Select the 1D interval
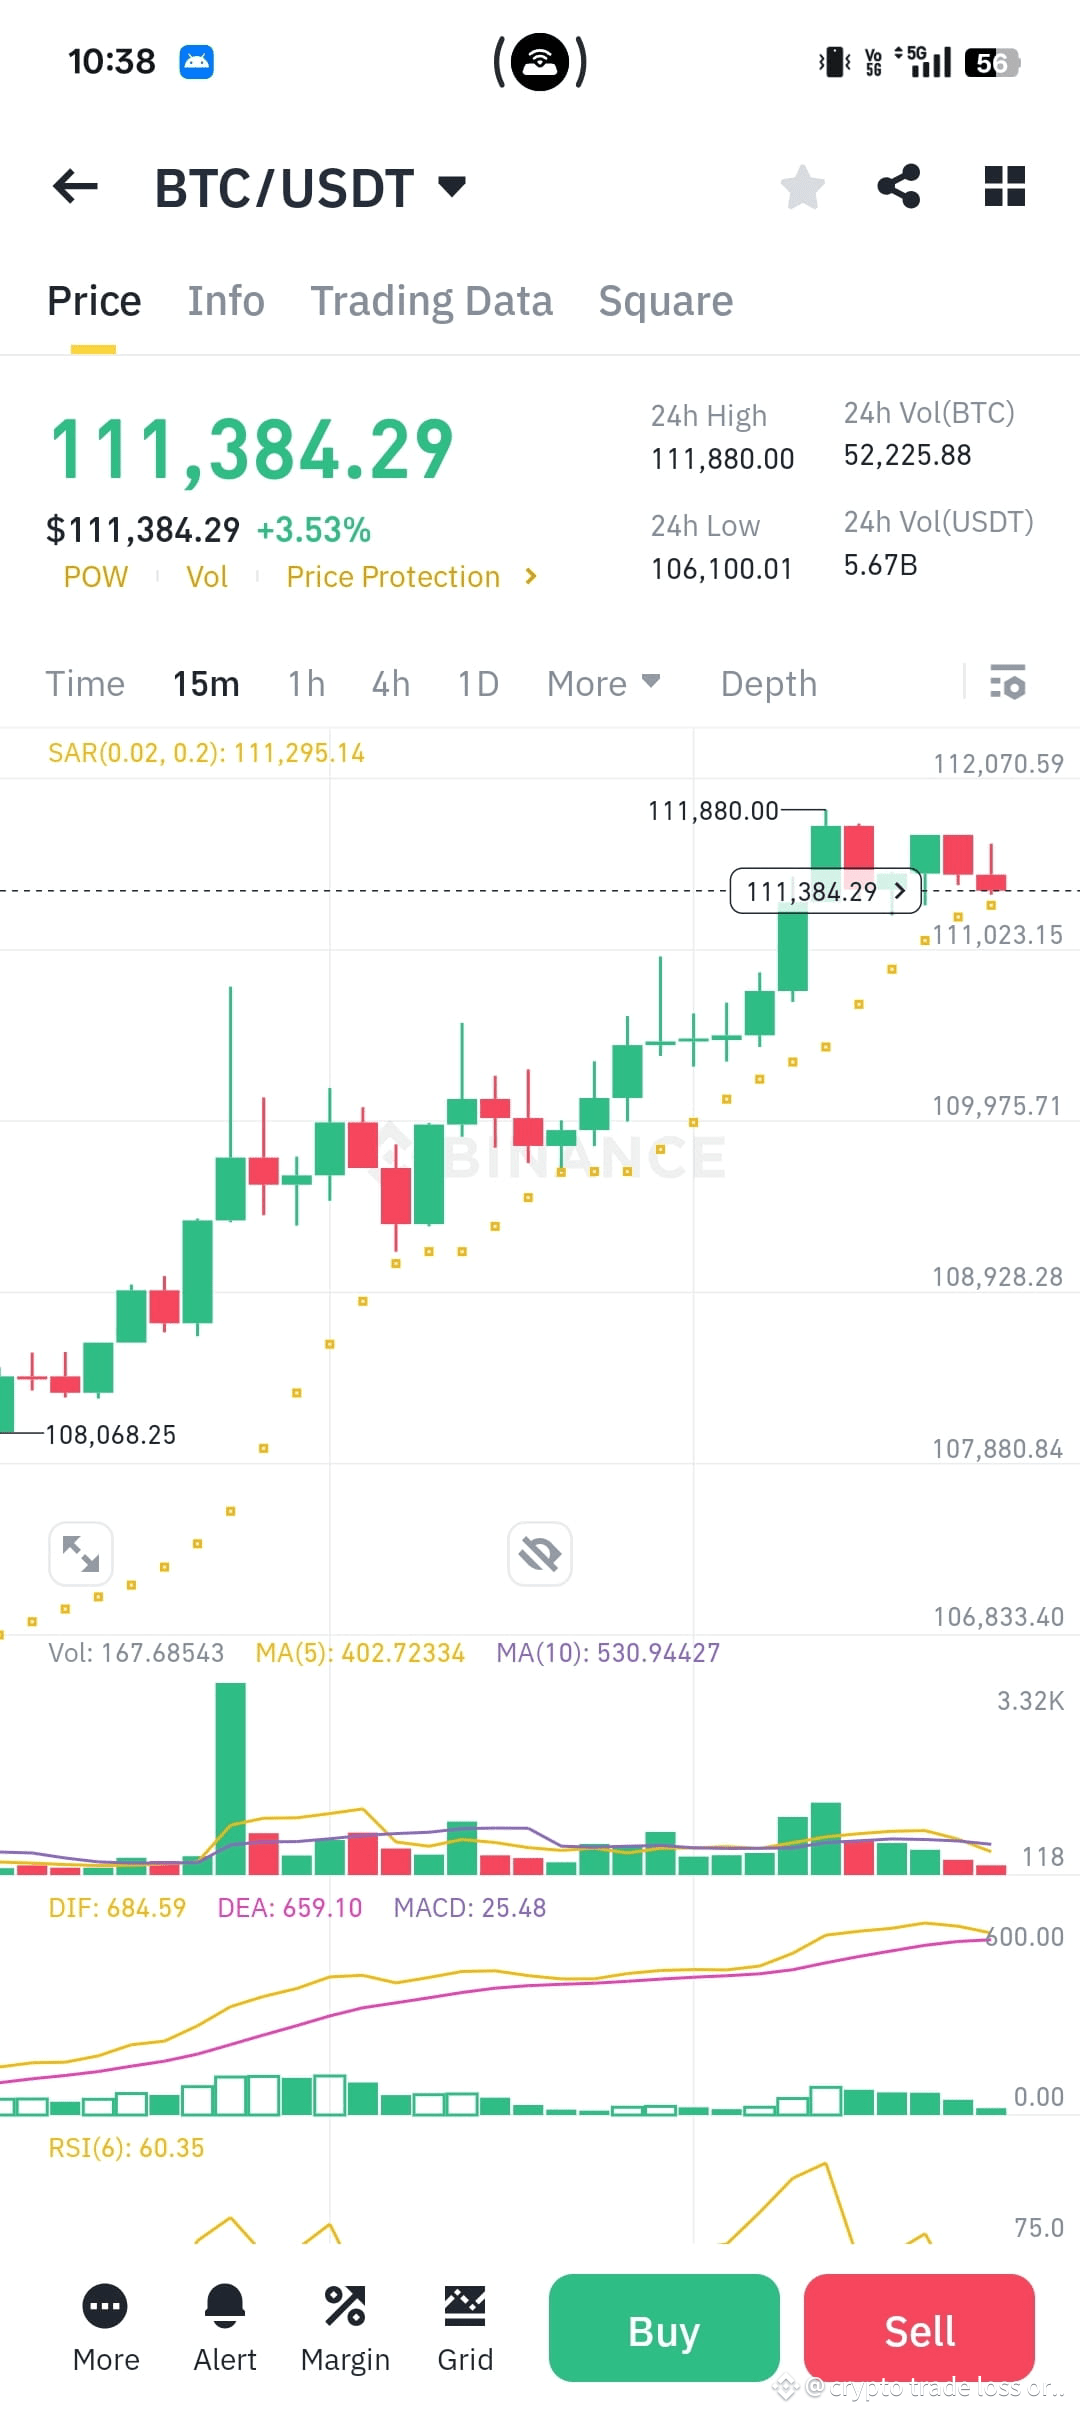This screenshot has width=1080, height=2412. 478,684
